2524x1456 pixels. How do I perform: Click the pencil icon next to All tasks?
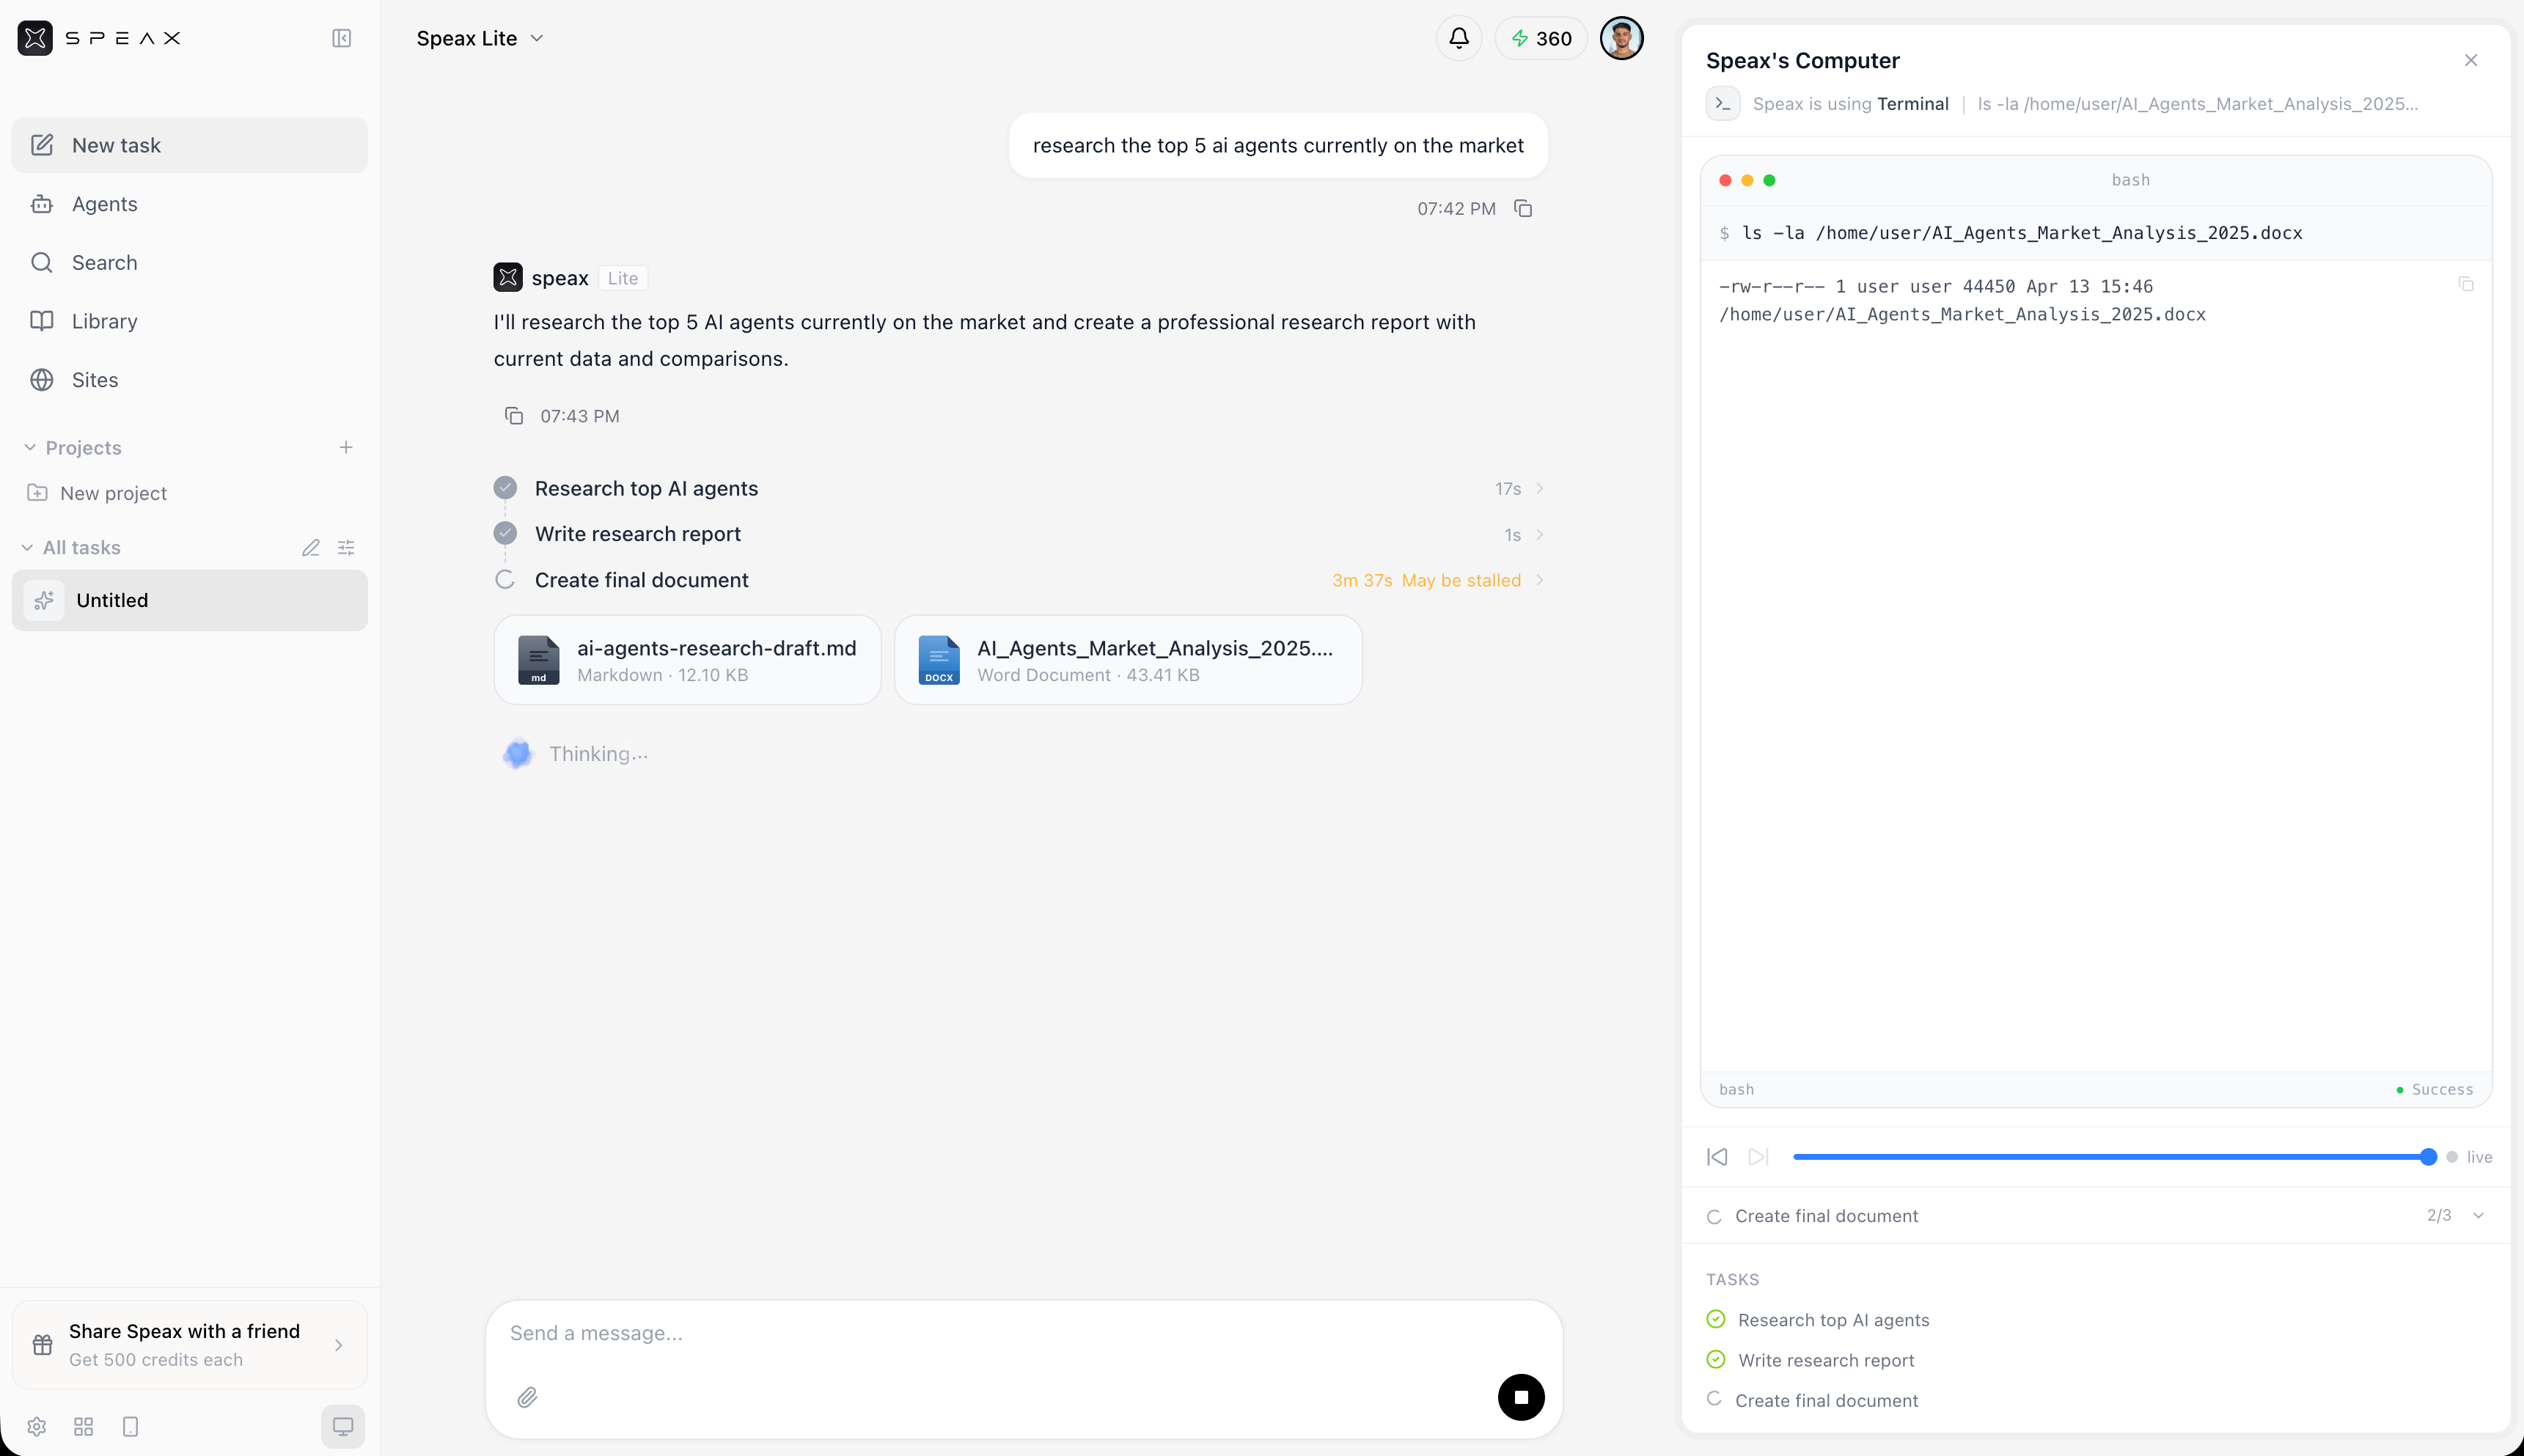coord(311,547)
